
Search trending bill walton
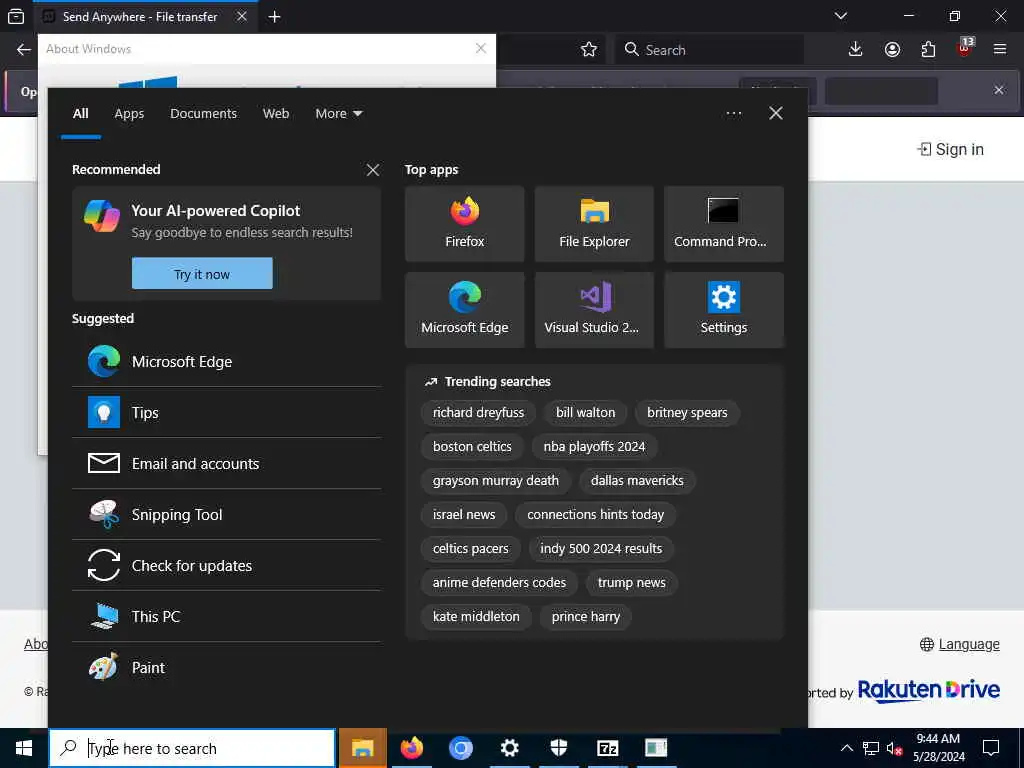586,413
